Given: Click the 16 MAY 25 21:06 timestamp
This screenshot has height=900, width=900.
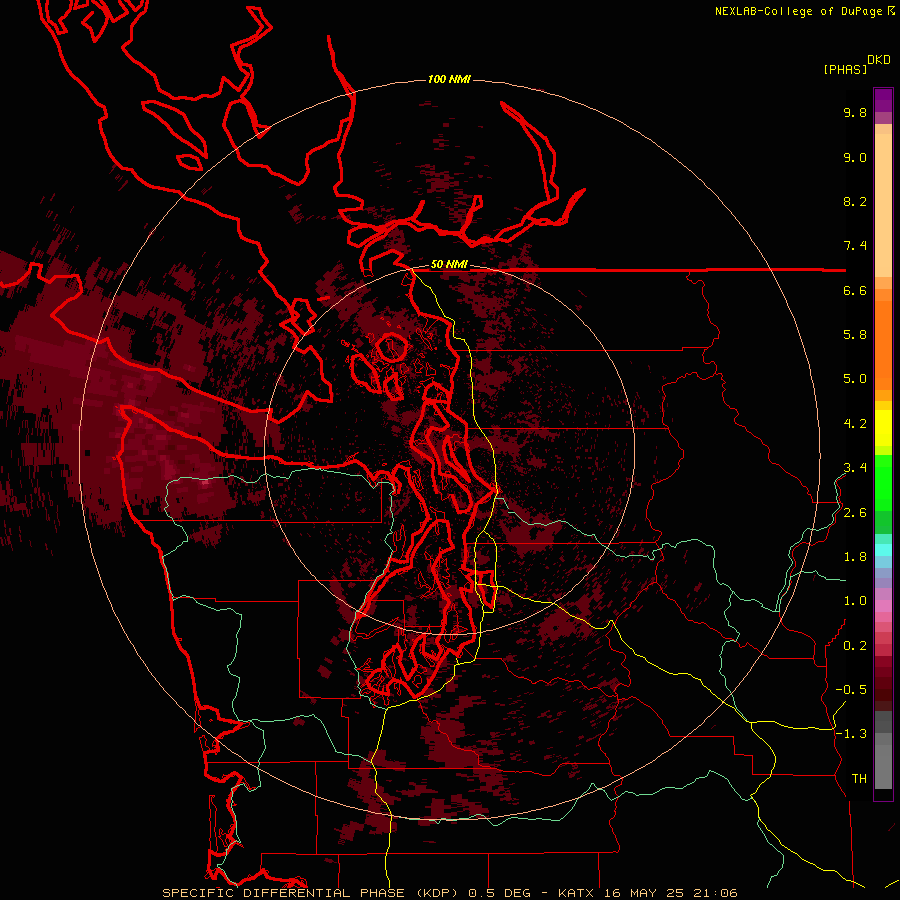Looking at the screenshot, I should (x=670, y=893).
